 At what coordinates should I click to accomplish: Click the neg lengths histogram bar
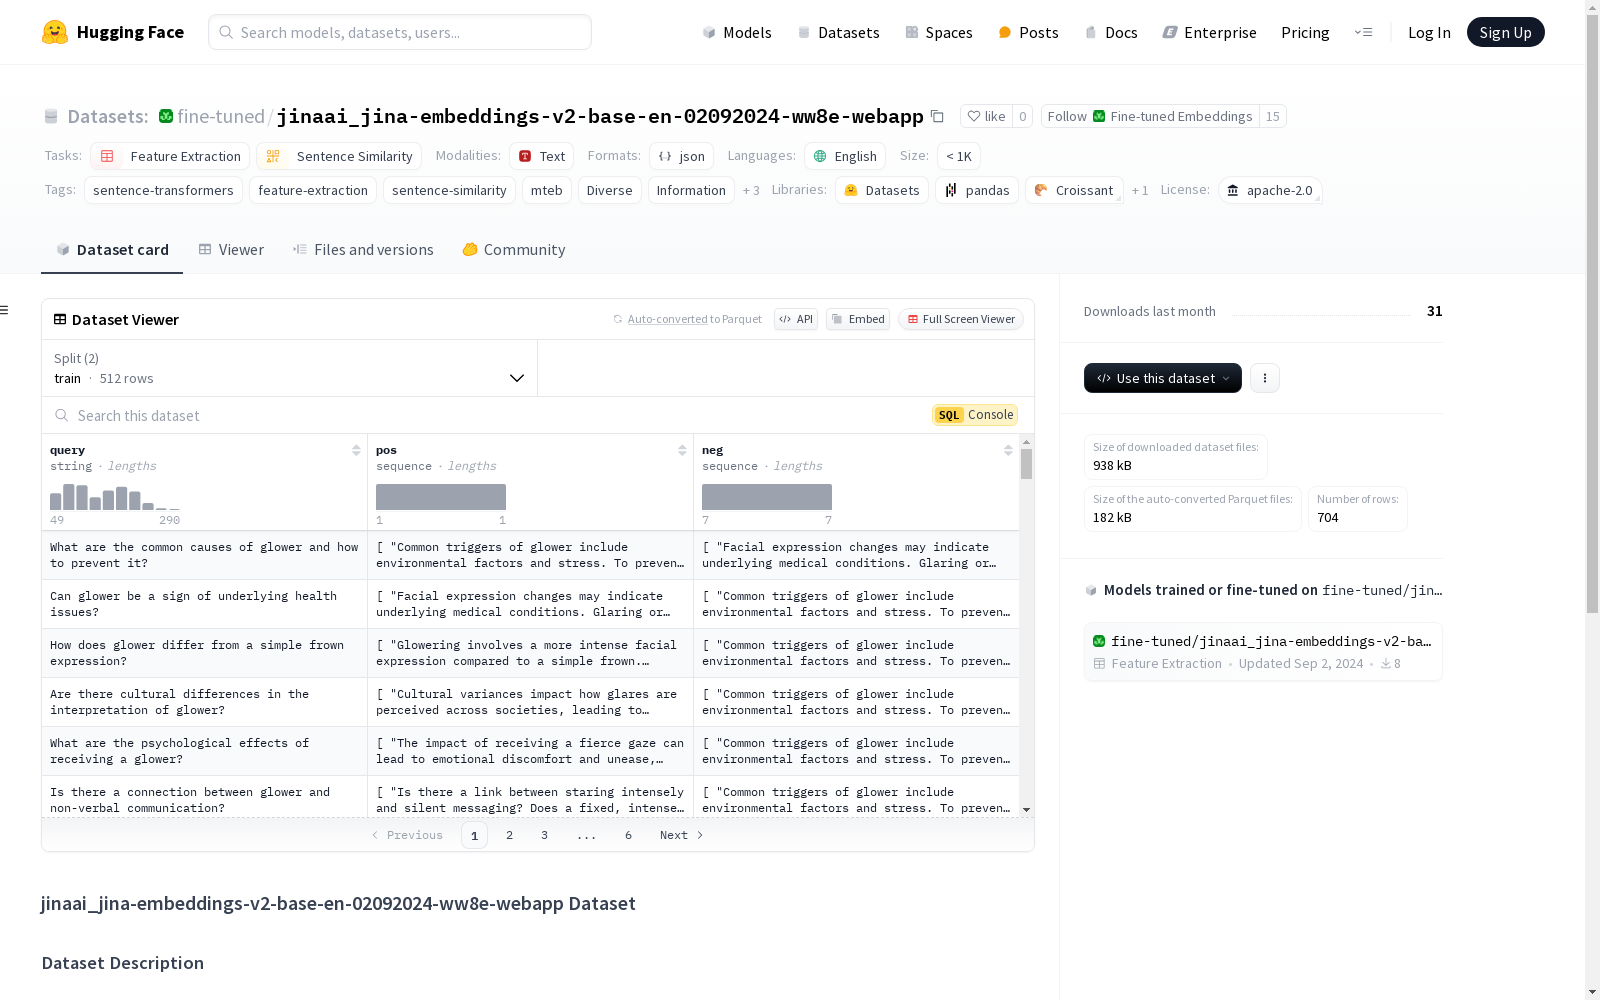[767, 497]
